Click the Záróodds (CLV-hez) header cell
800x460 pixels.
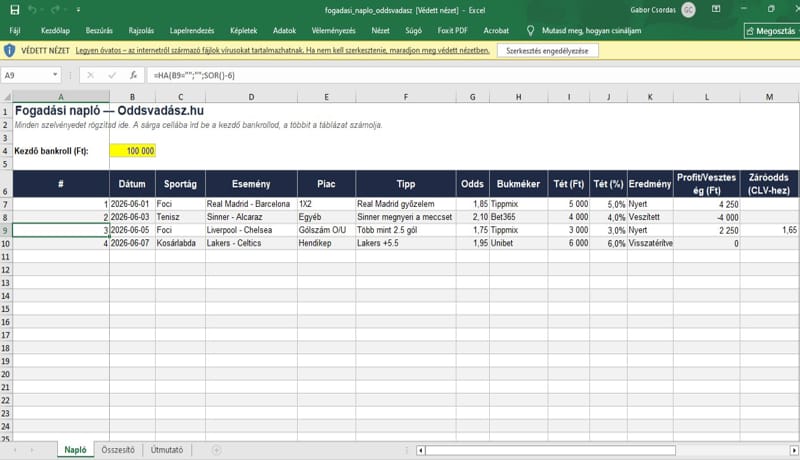pyautogui.click(x=769, y=184)
